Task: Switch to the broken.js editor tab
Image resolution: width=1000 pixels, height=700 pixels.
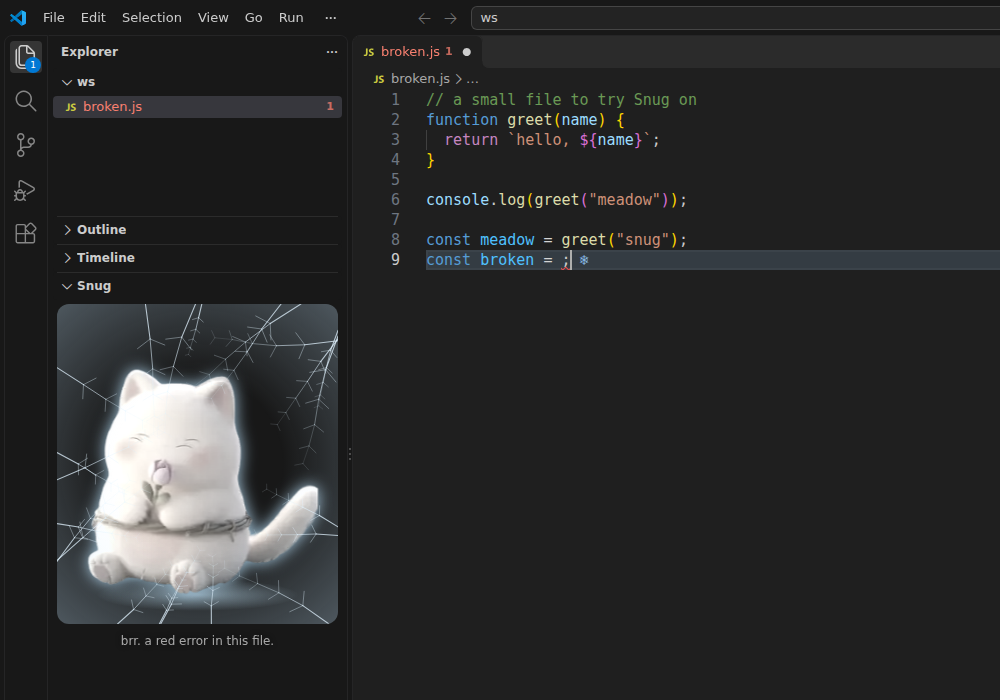Action: click(418, 52)
